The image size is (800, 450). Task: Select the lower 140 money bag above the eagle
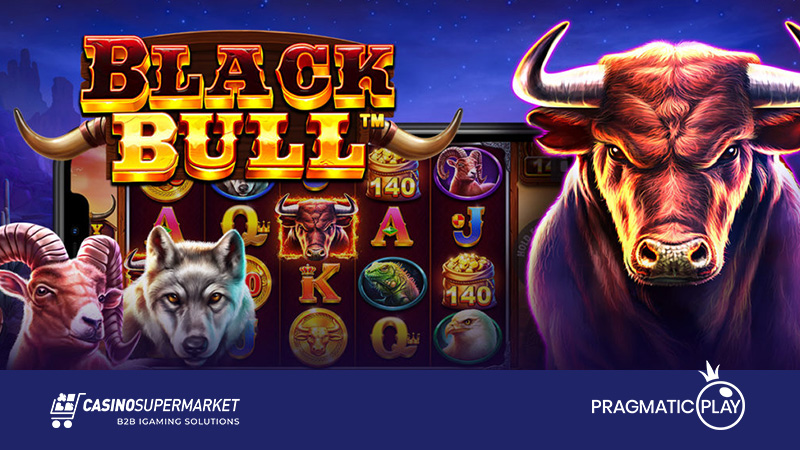pyautogui.click(x=467, y=282)
